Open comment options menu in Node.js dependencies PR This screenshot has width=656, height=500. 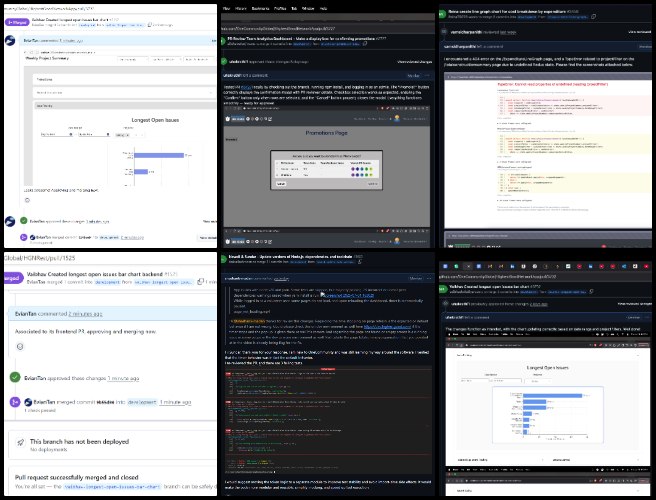(x=428, y=278)
